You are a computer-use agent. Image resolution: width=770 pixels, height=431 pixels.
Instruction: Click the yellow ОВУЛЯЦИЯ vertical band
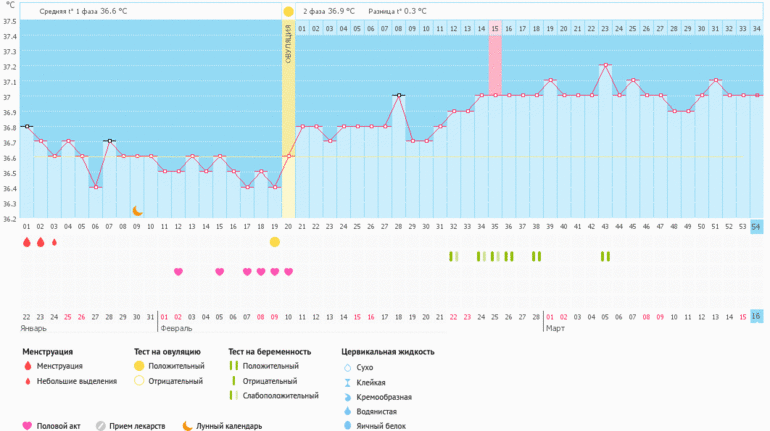click(288, 120)
